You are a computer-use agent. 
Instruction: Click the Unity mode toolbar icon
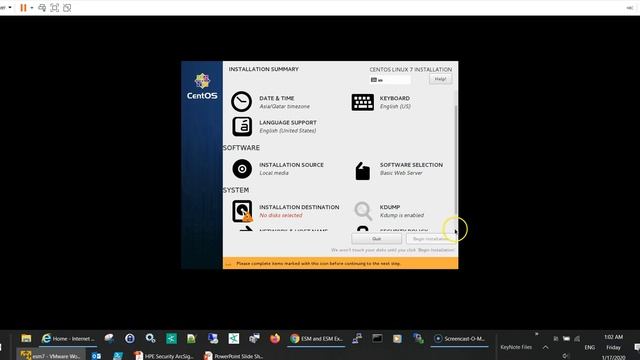pos(67,8)
